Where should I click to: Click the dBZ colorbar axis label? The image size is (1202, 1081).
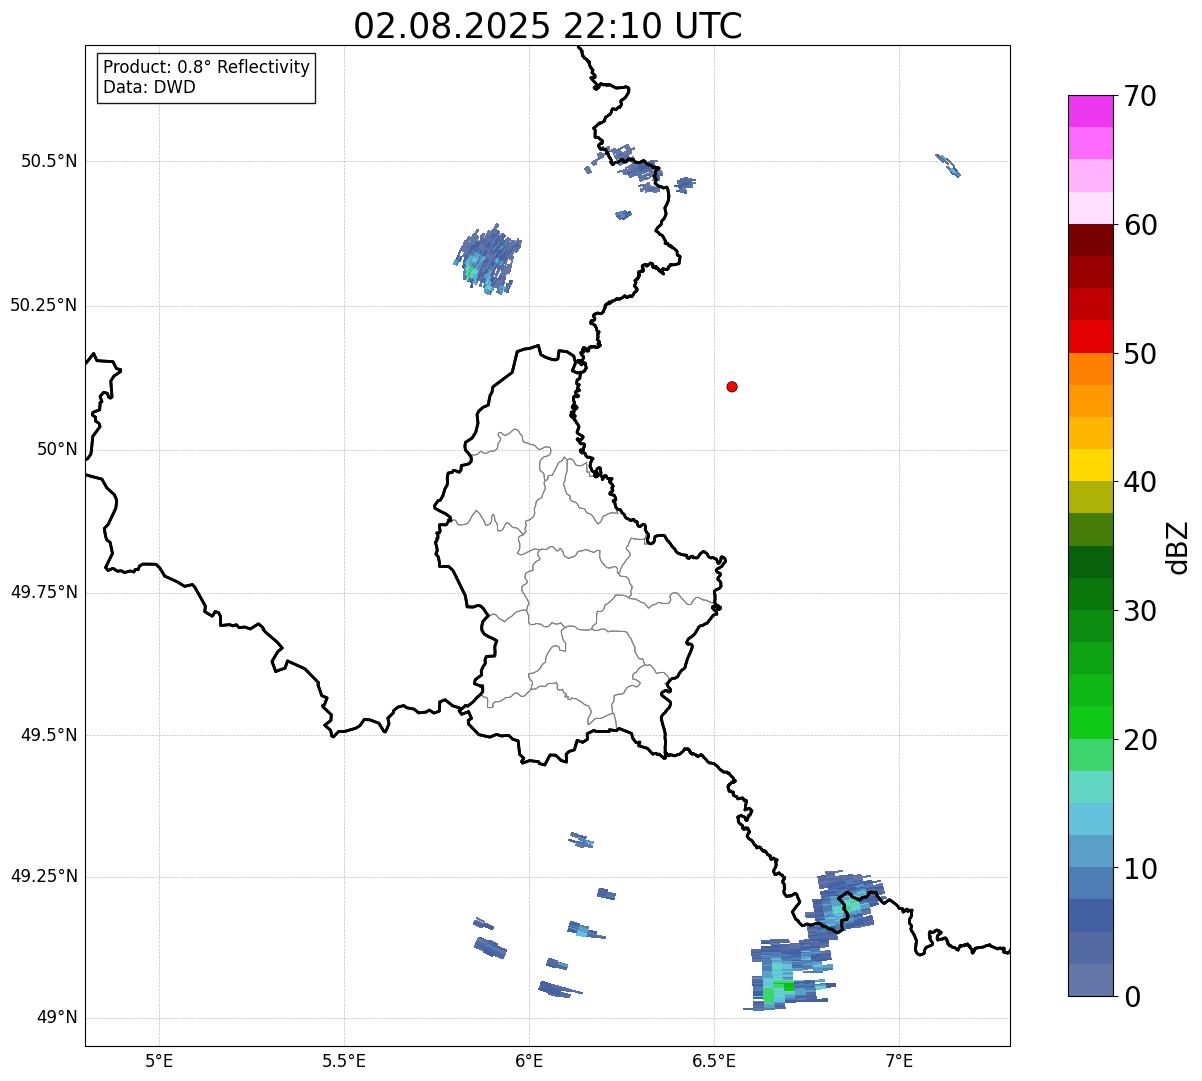point(1178,547)
